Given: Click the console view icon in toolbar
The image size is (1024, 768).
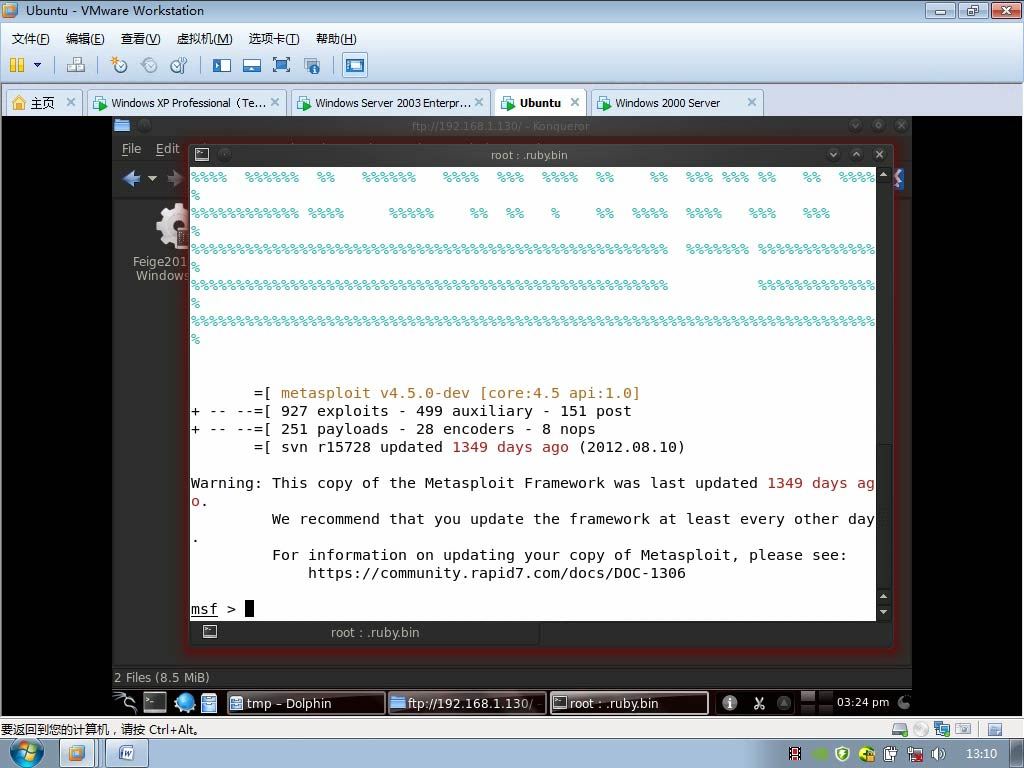Looking at the screenshot, I should point(355,65).
